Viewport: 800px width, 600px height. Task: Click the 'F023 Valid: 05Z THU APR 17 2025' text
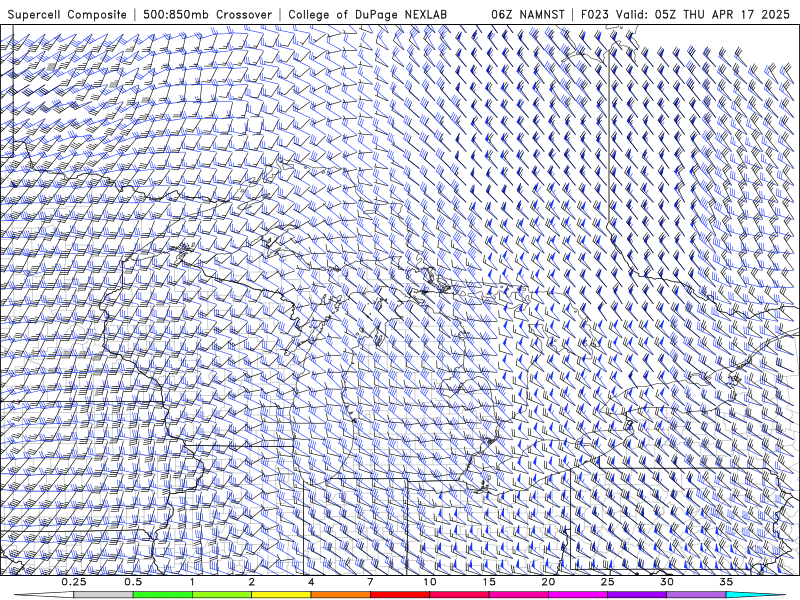tap(685, 15)
